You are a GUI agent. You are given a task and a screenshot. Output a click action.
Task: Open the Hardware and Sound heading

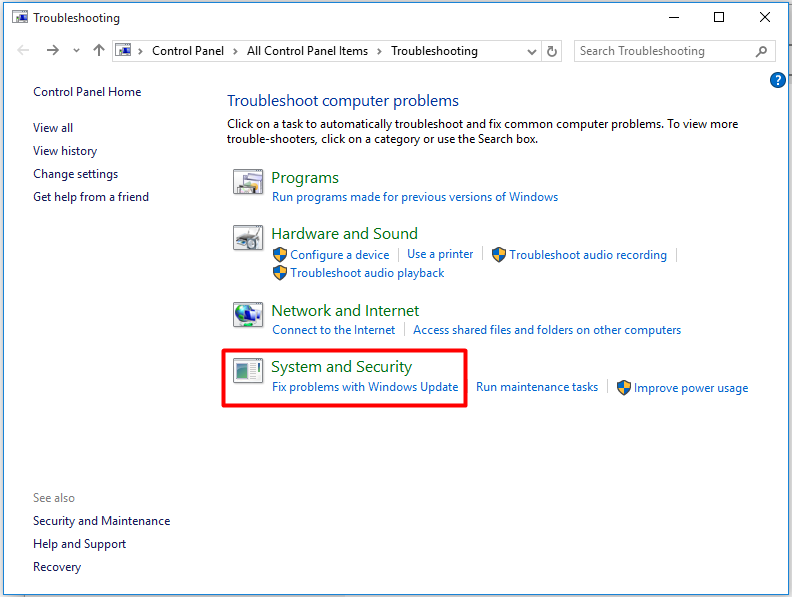344,233
